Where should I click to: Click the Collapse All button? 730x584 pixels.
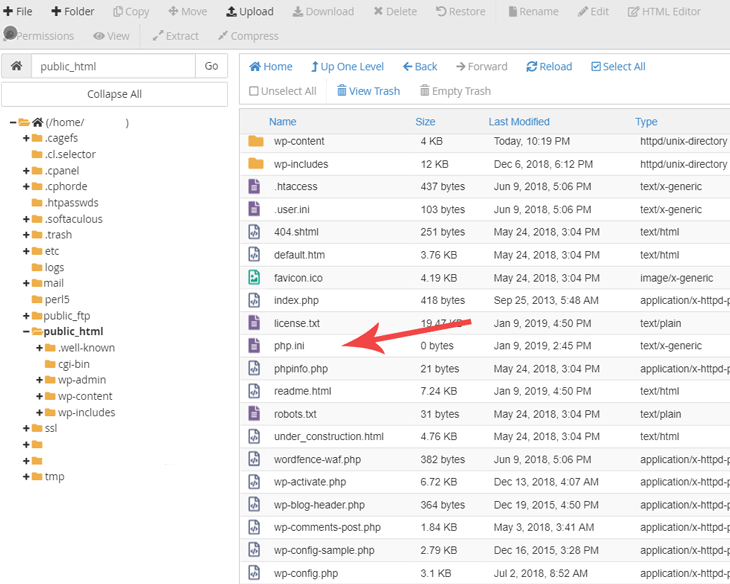pos(115,94)
